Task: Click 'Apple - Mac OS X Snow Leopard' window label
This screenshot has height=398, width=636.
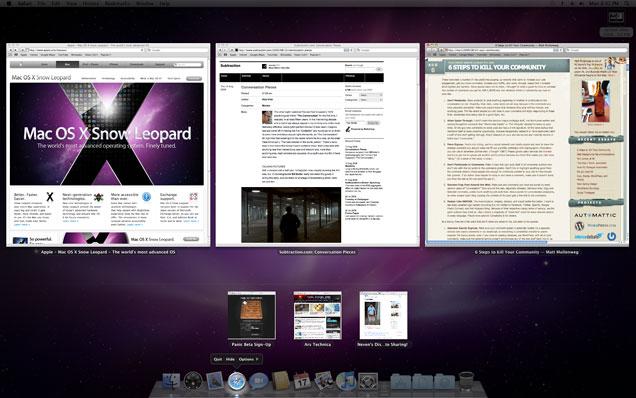Action: tap(108, 252)
